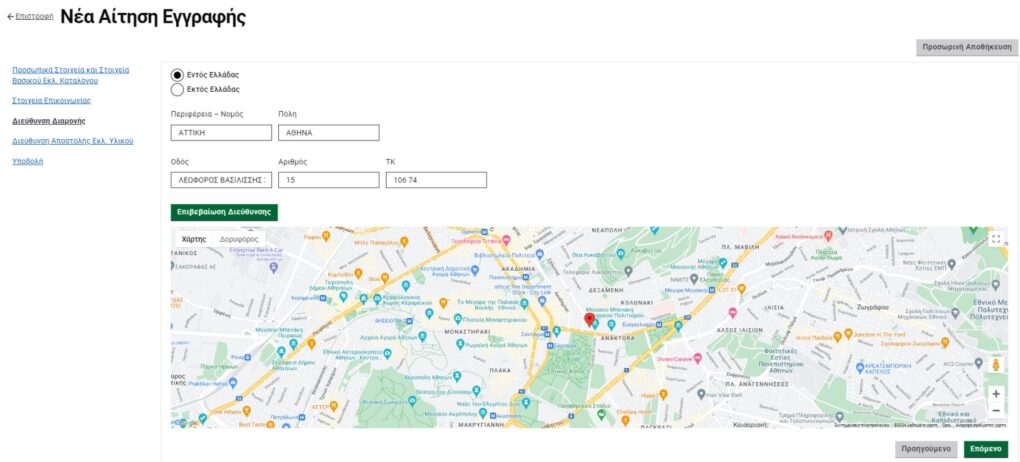Go to Στοιχεία Επικοινωνίας step
Image resolution: width=1020 pixels, height=462 pixels.
(x=51, y=100)
